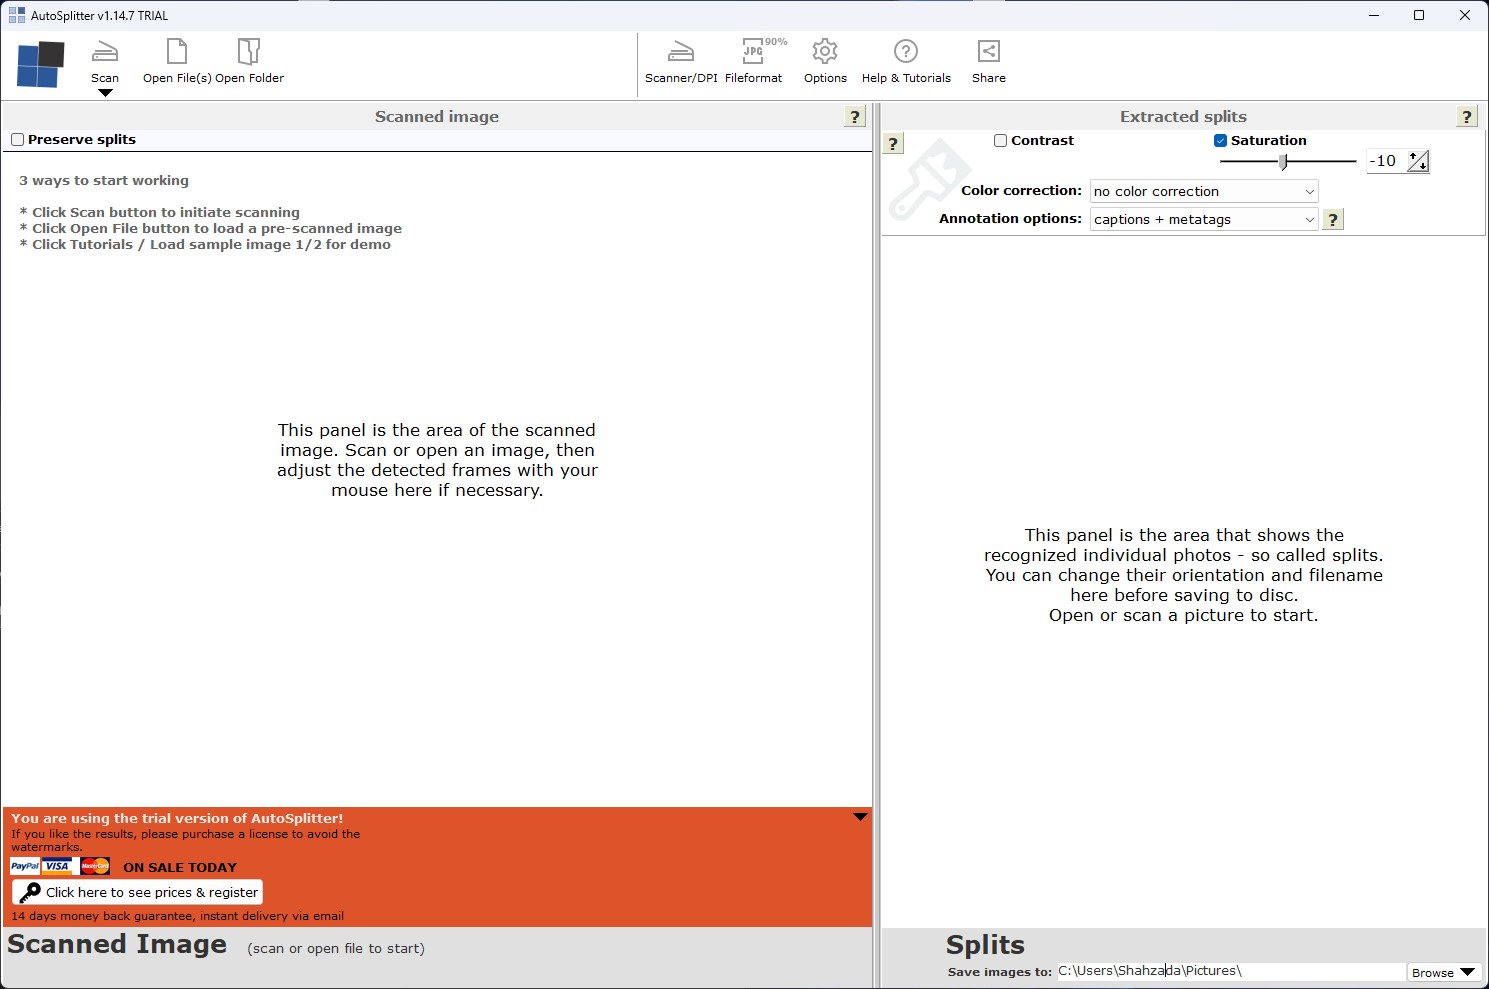
Task: Click here to see prices & register
Action: click(137, 892)
